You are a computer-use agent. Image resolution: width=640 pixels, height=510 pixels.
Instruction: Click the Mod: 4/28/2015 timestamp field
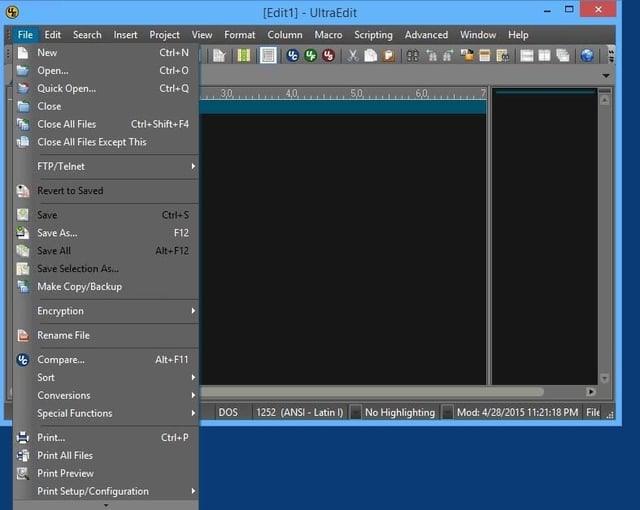(517, 412)
